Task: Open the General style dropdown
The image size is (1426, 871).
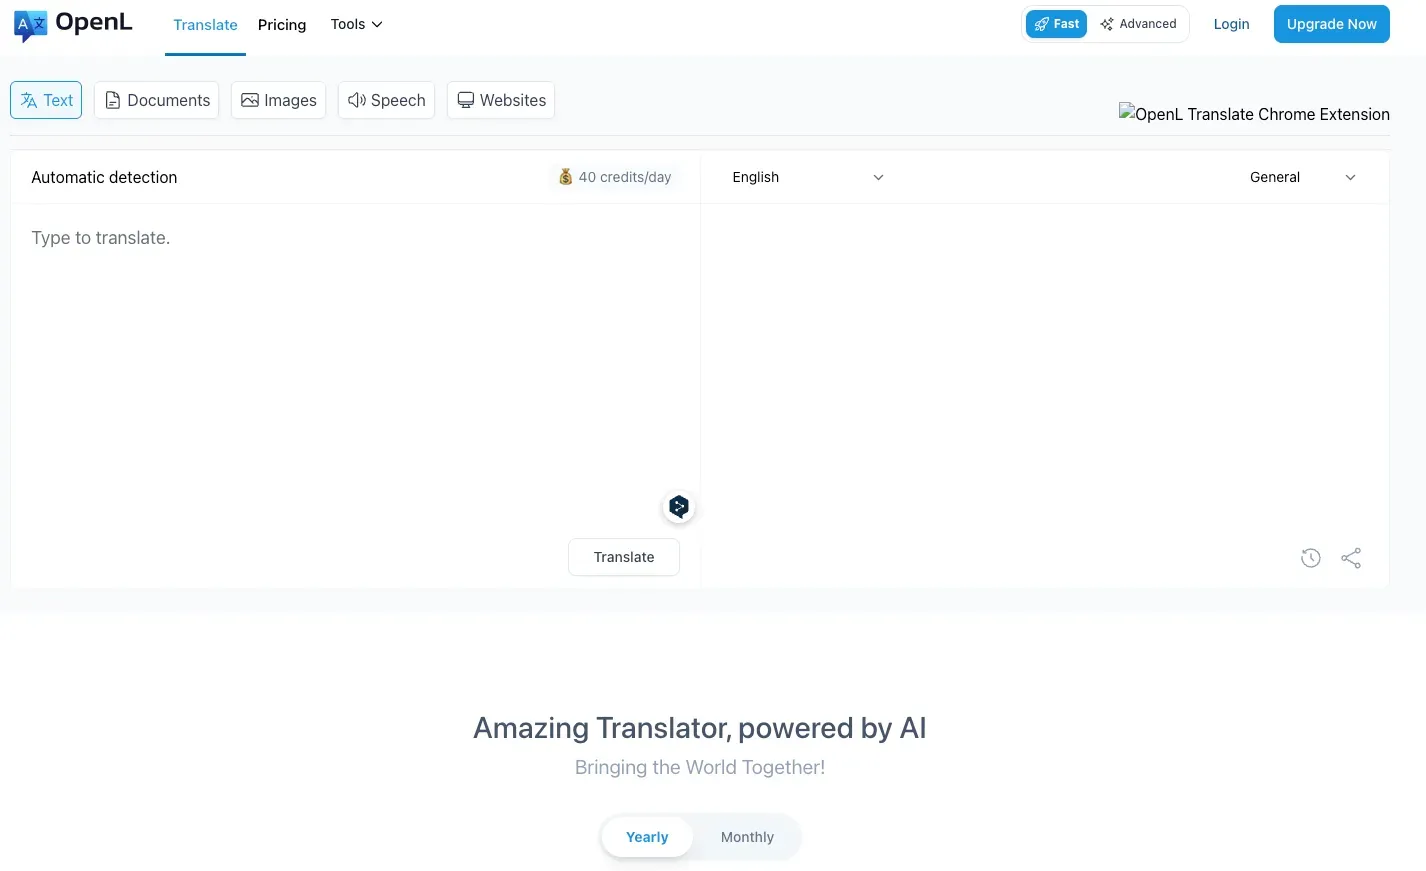Action: 1303,177
